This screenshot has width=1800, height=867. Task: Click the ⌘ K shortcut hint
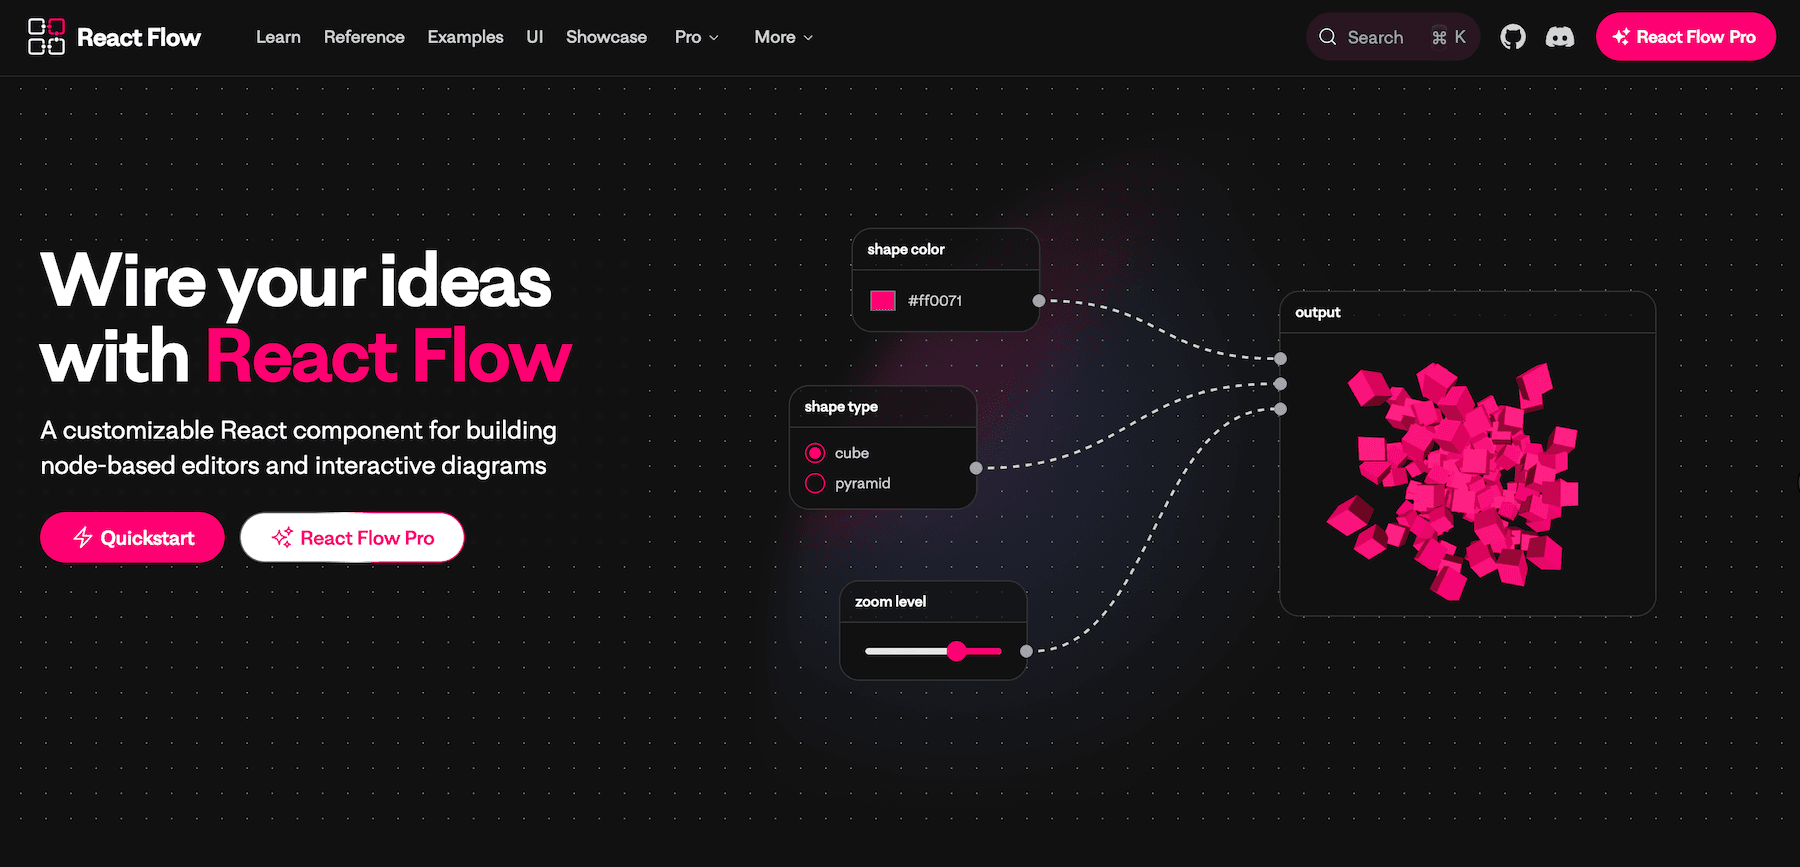1448,37
